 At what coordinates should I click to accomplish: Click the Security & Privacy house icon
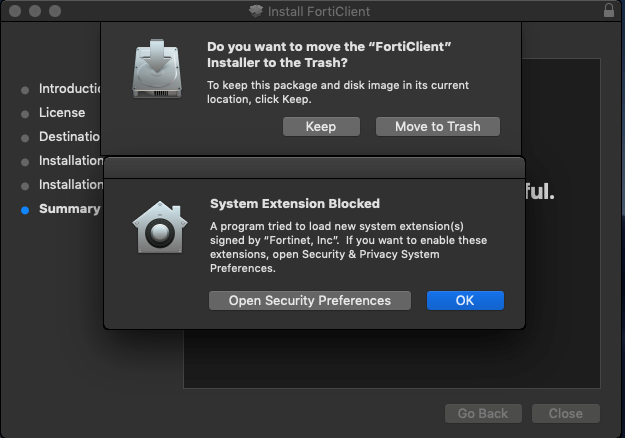[160, 225]
